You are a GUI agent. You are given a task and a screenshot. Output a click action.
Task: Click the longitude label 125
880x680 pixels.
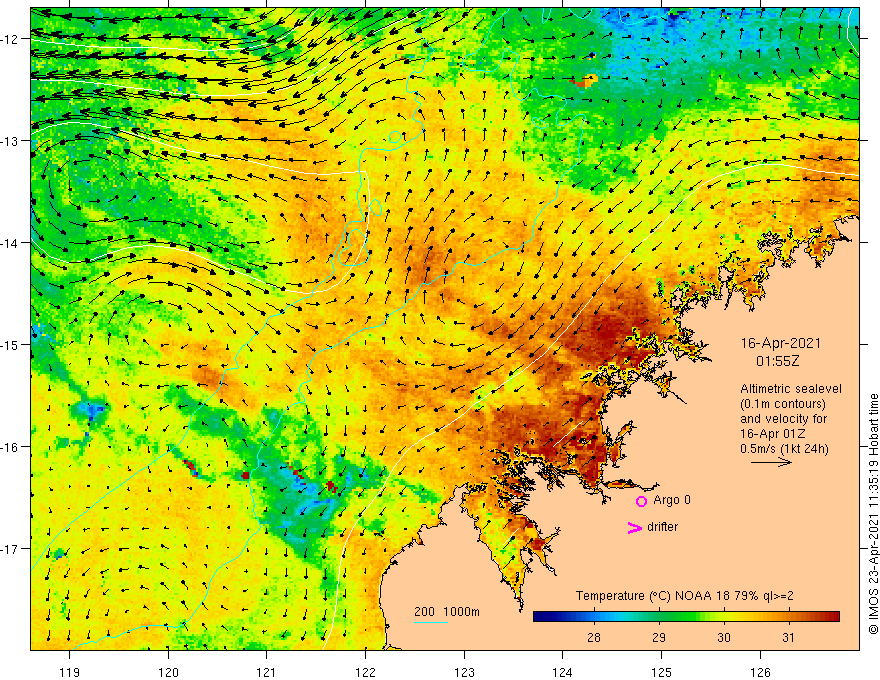[x=662, y=672]
